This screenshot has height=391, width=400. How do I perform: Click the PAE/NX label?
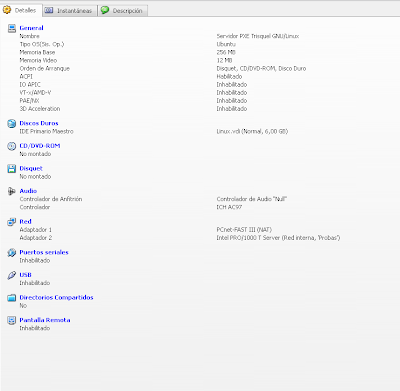tap(29, 101)
